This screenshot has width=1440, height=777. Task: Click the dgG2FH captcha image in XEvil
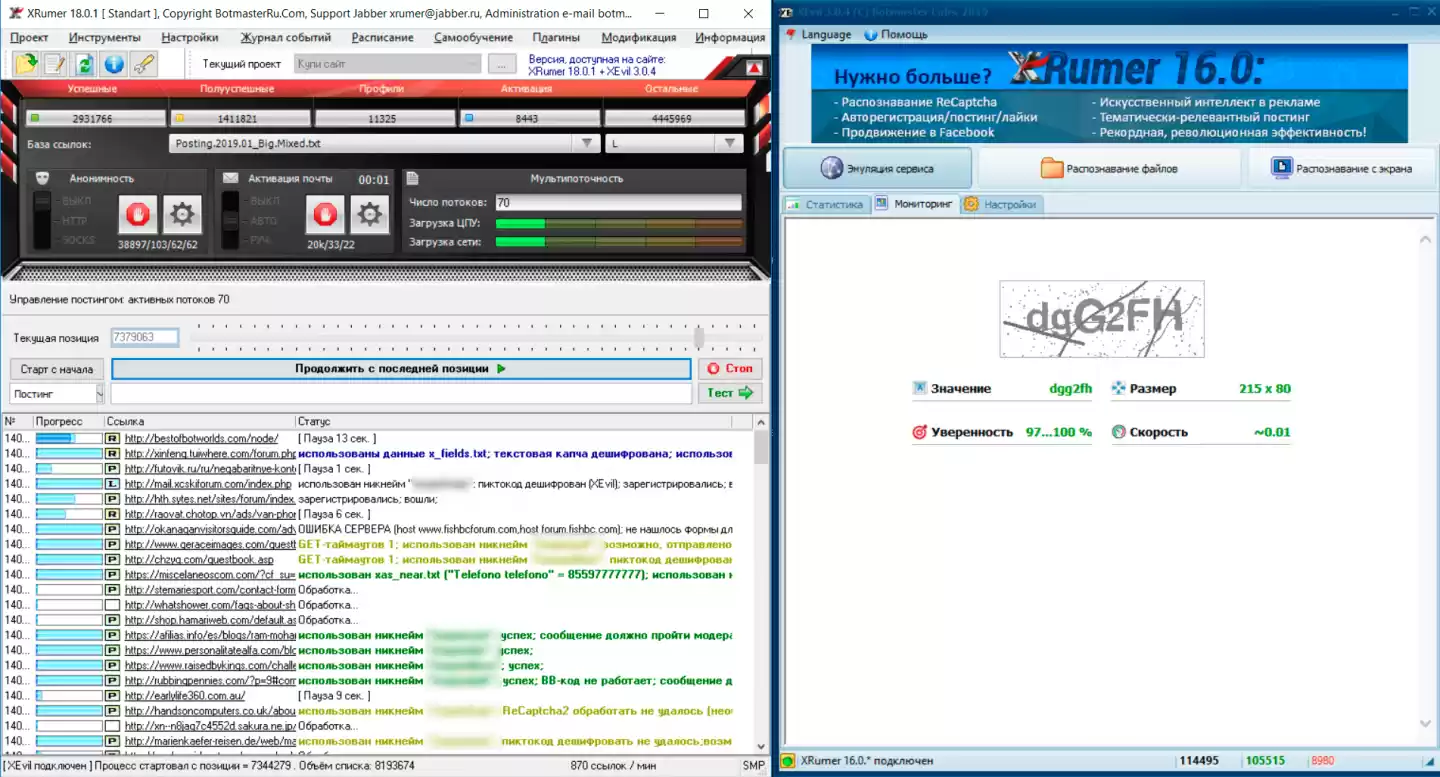click(x=1101, y=319)
